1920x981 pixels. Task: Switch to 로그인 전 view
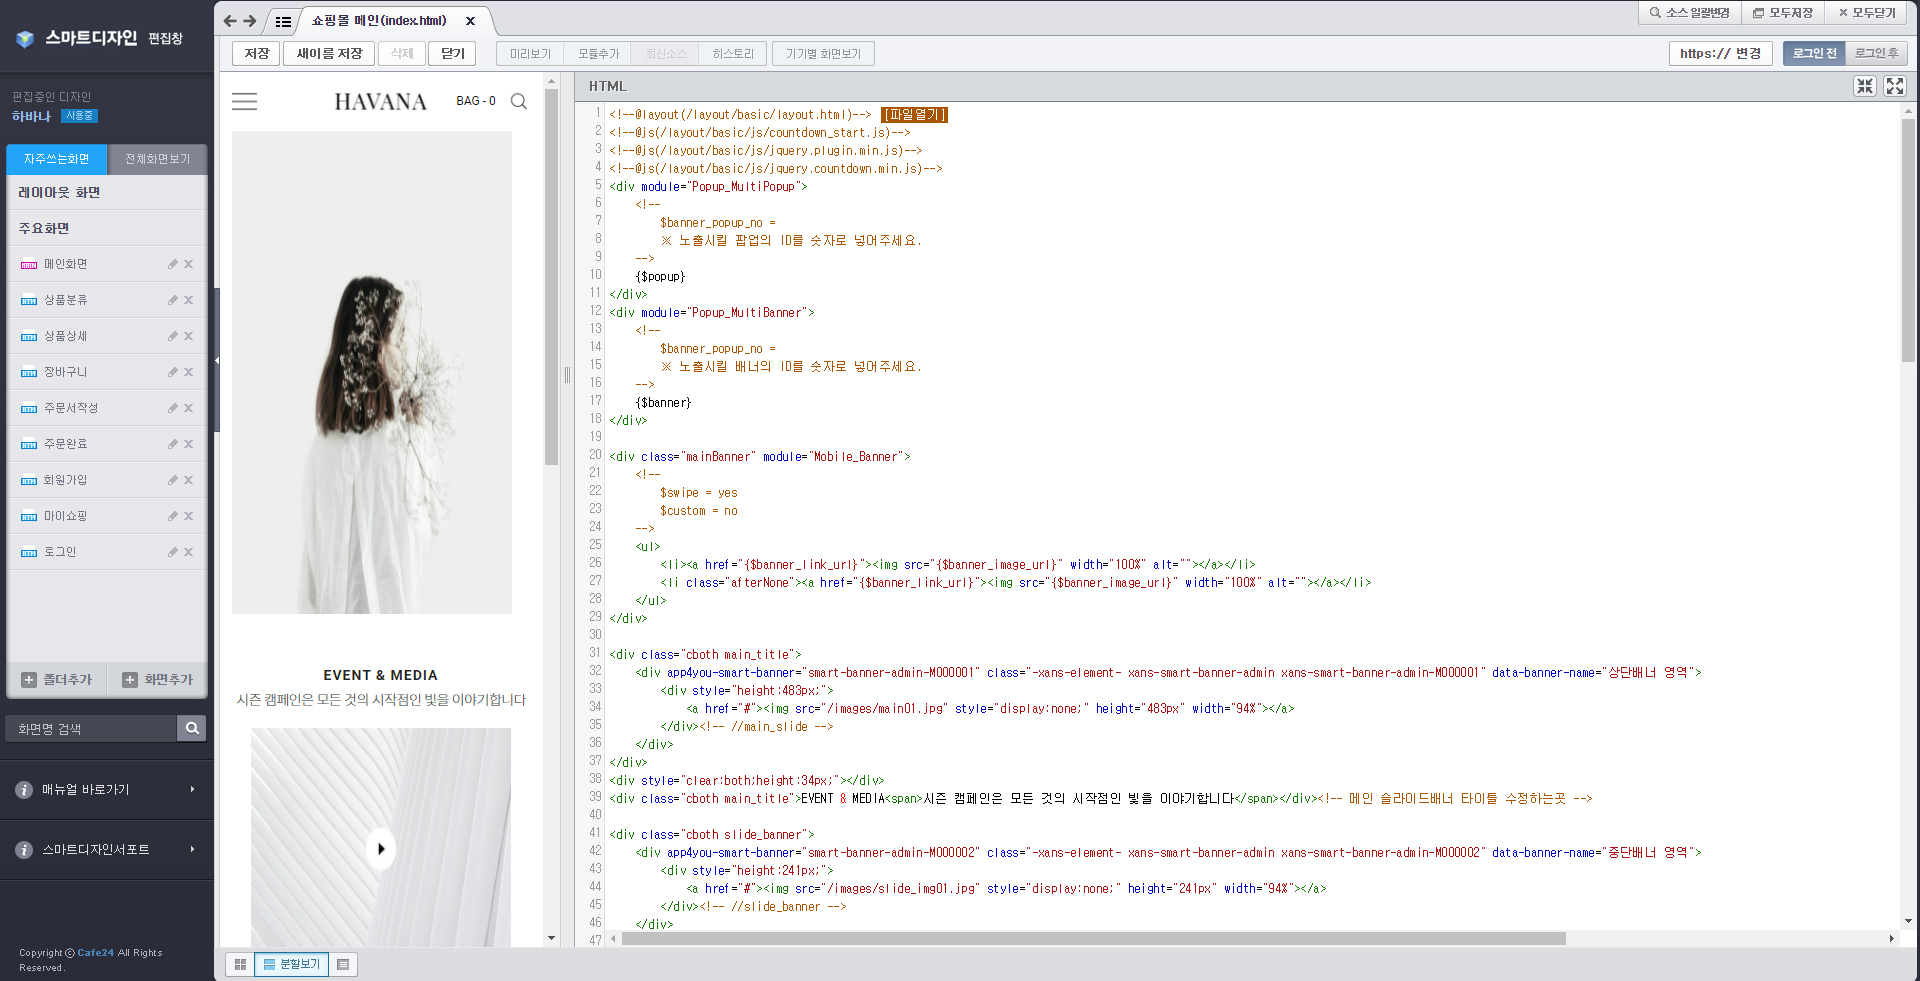click(1814, 53)
